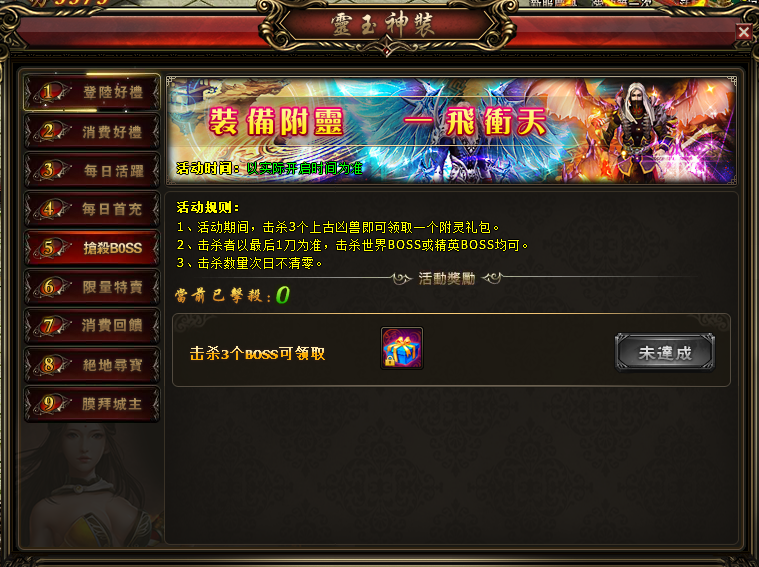Screen dimensions: 759x567
Task: Open the 消費回饋 tab
Action: [x=92, y=325]
